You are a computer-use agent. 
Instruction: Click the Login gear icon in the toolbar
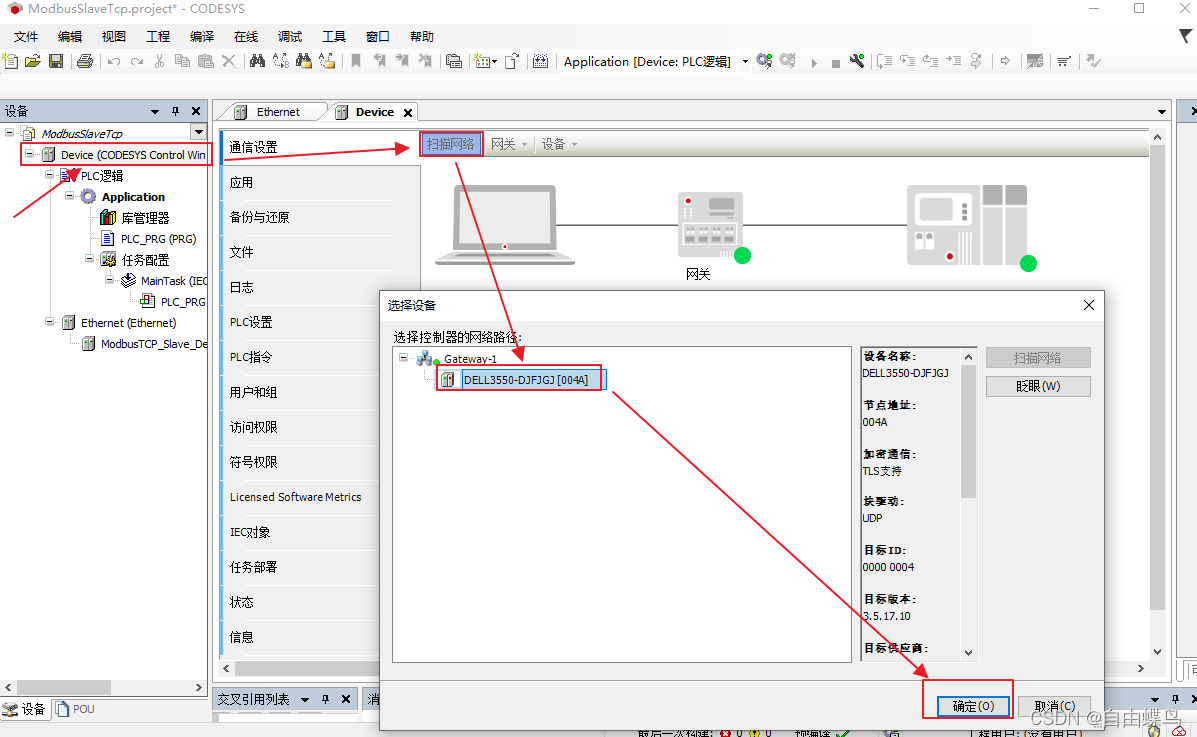tap(764, 61)
